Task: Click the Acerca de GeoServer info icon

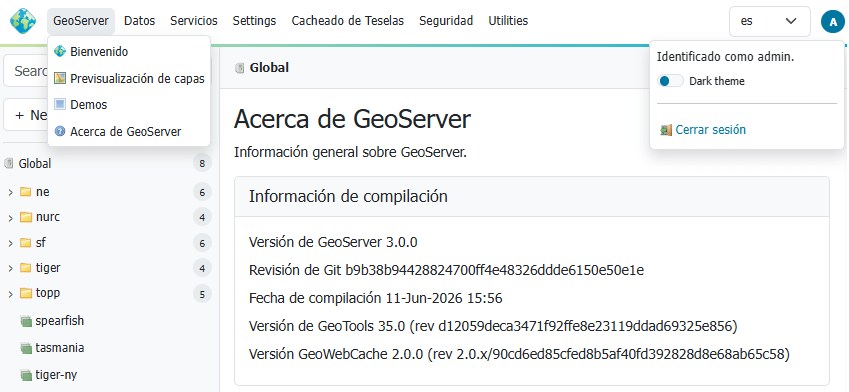Action: point(60,132)
